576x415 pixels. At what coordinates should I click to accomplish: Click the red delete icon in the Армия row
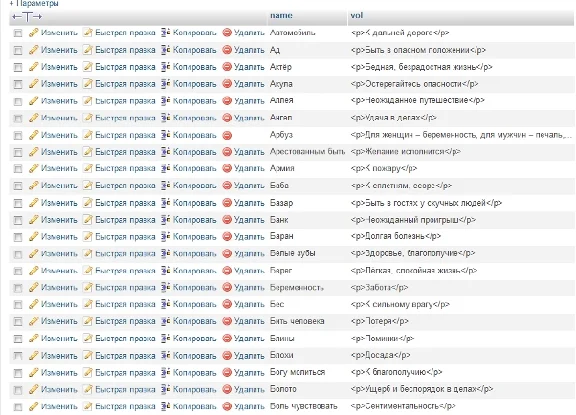click(x=227, y=169)
